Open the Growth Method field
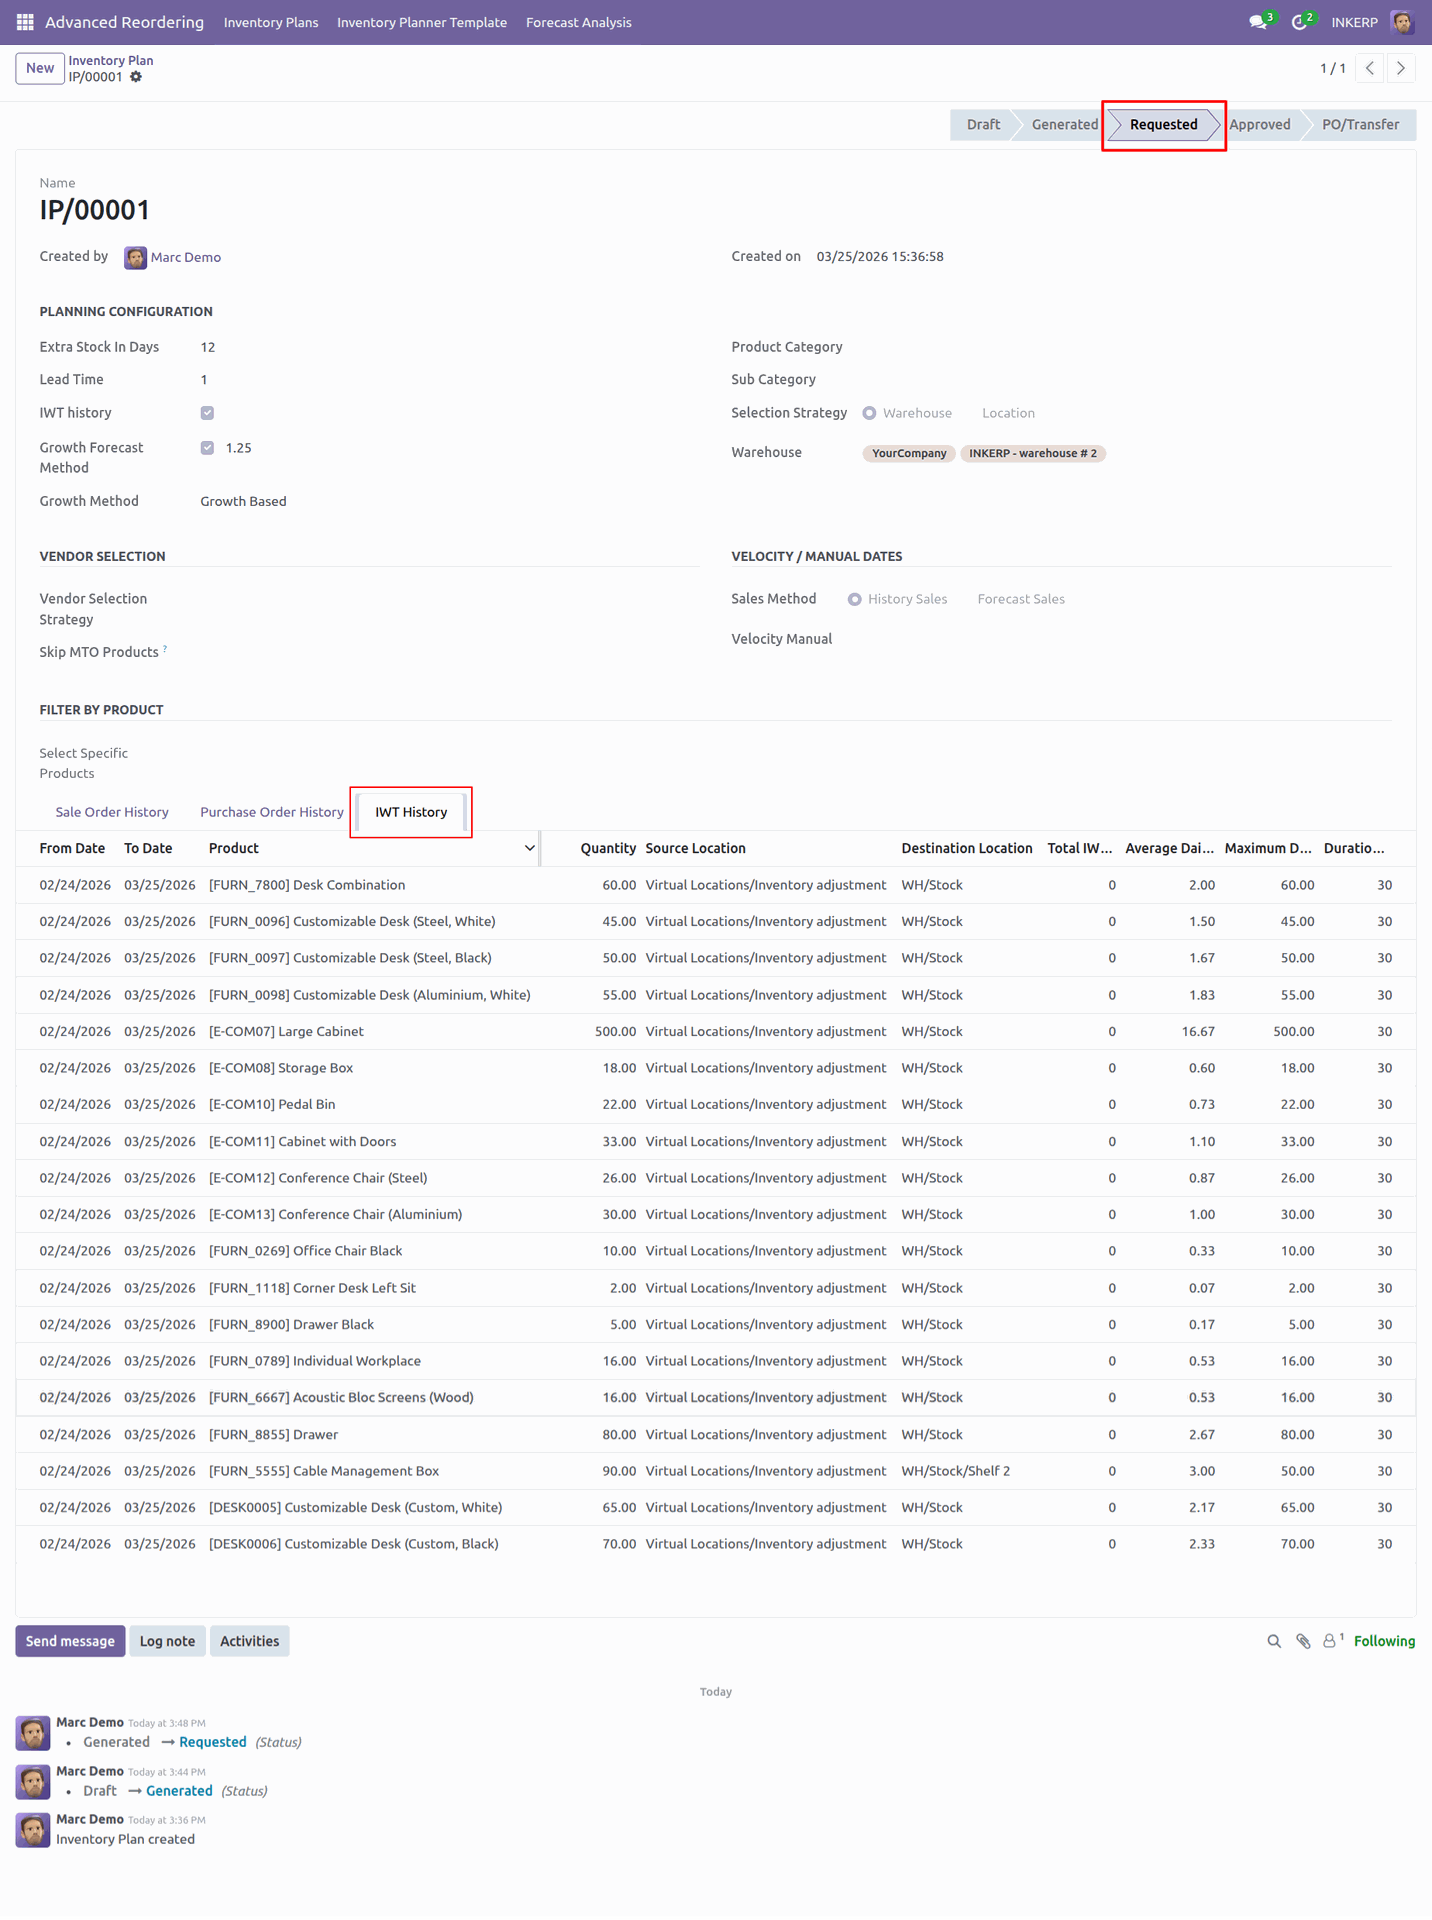 tap(243, 501)
